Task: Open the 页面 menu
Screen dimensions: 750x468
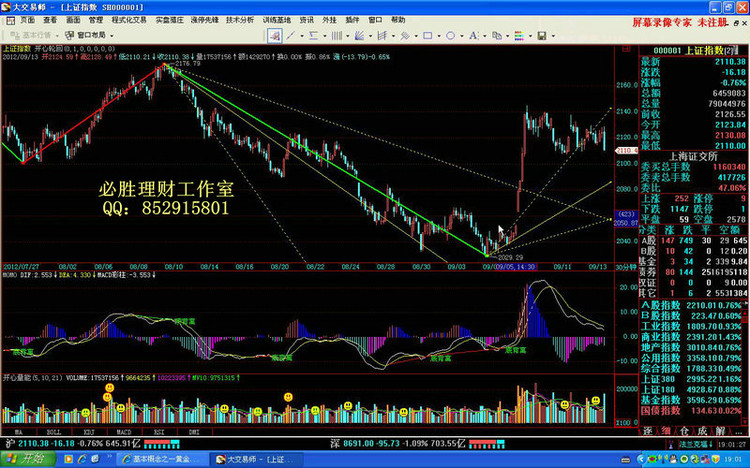Action: (26, 19)
